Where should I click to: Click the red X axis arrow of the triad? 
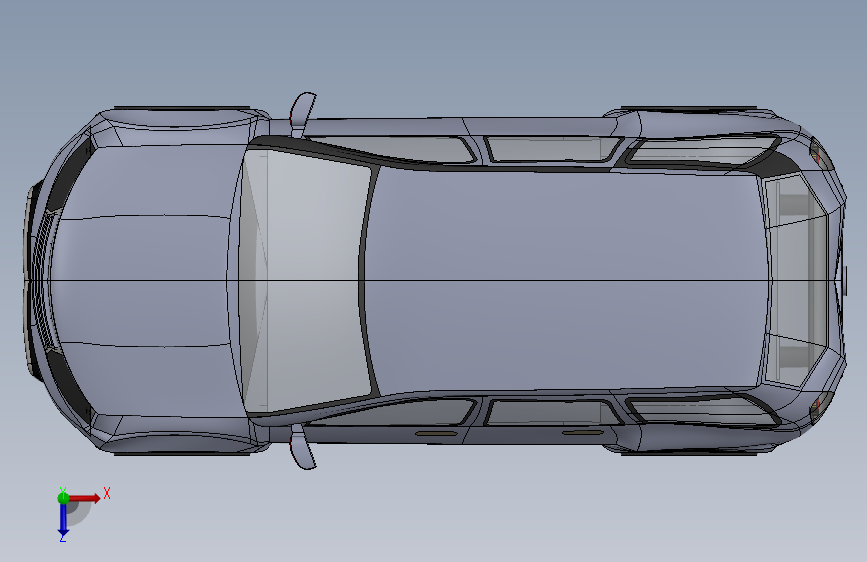(x=85, y=498)
